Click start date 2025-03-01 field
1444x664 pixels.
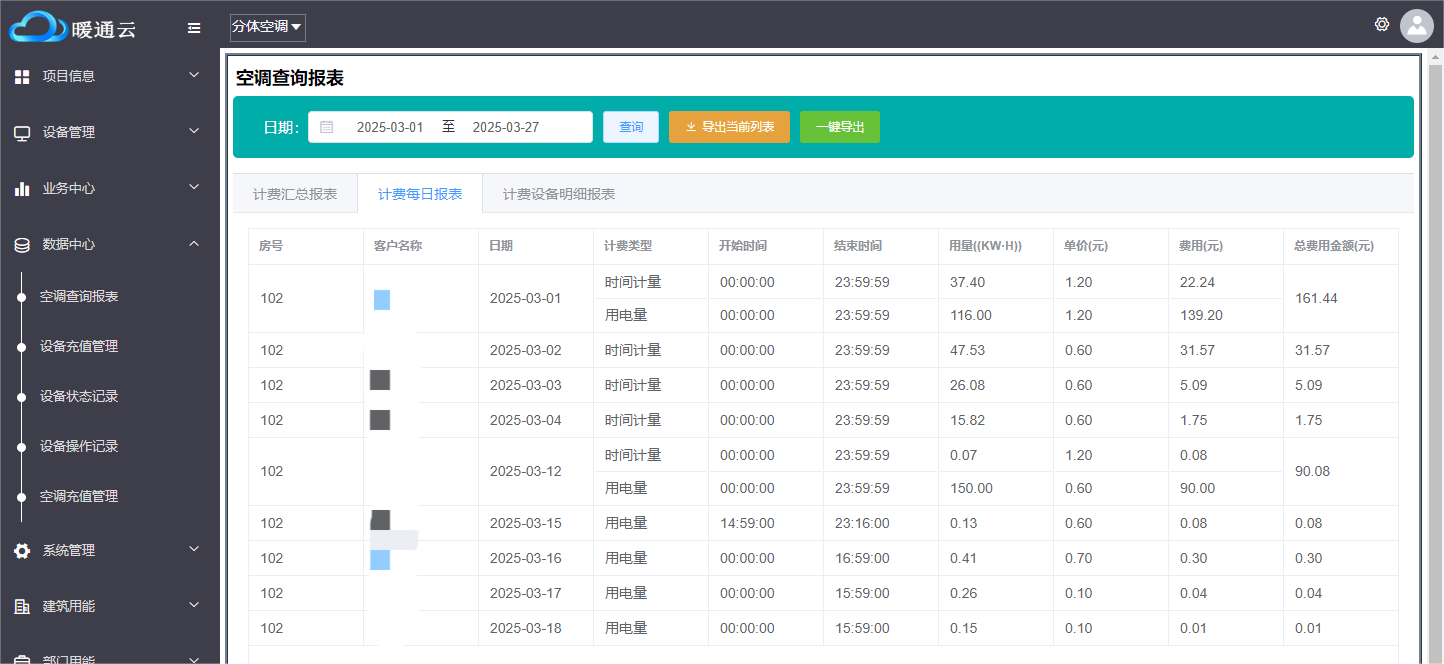coord(390,127)
